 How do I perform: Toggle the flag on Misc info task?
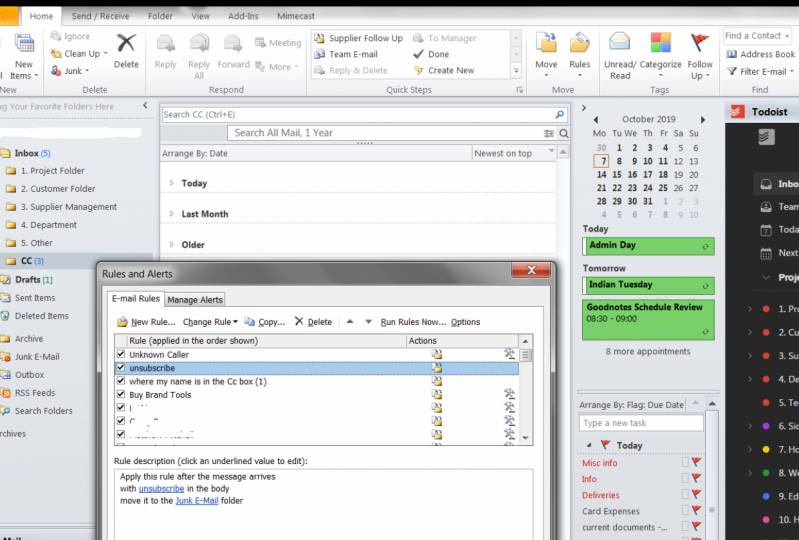[x=696, y=462]
